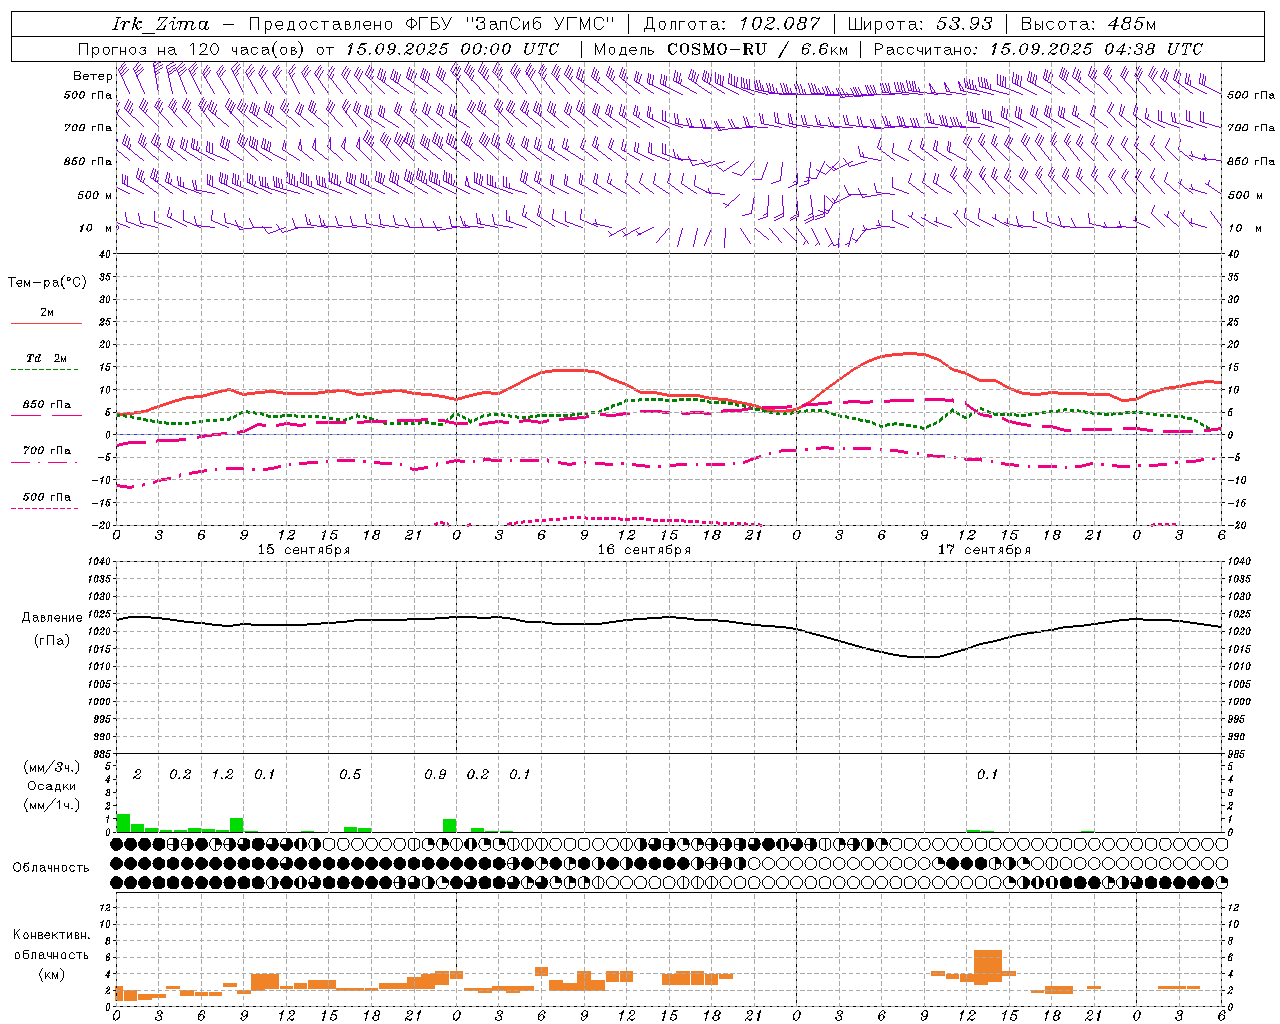This screenshot has width=1280, height=1024.
Task: Click the '1.2' three-hour precipitation value
Action: [x=222, y=774]
